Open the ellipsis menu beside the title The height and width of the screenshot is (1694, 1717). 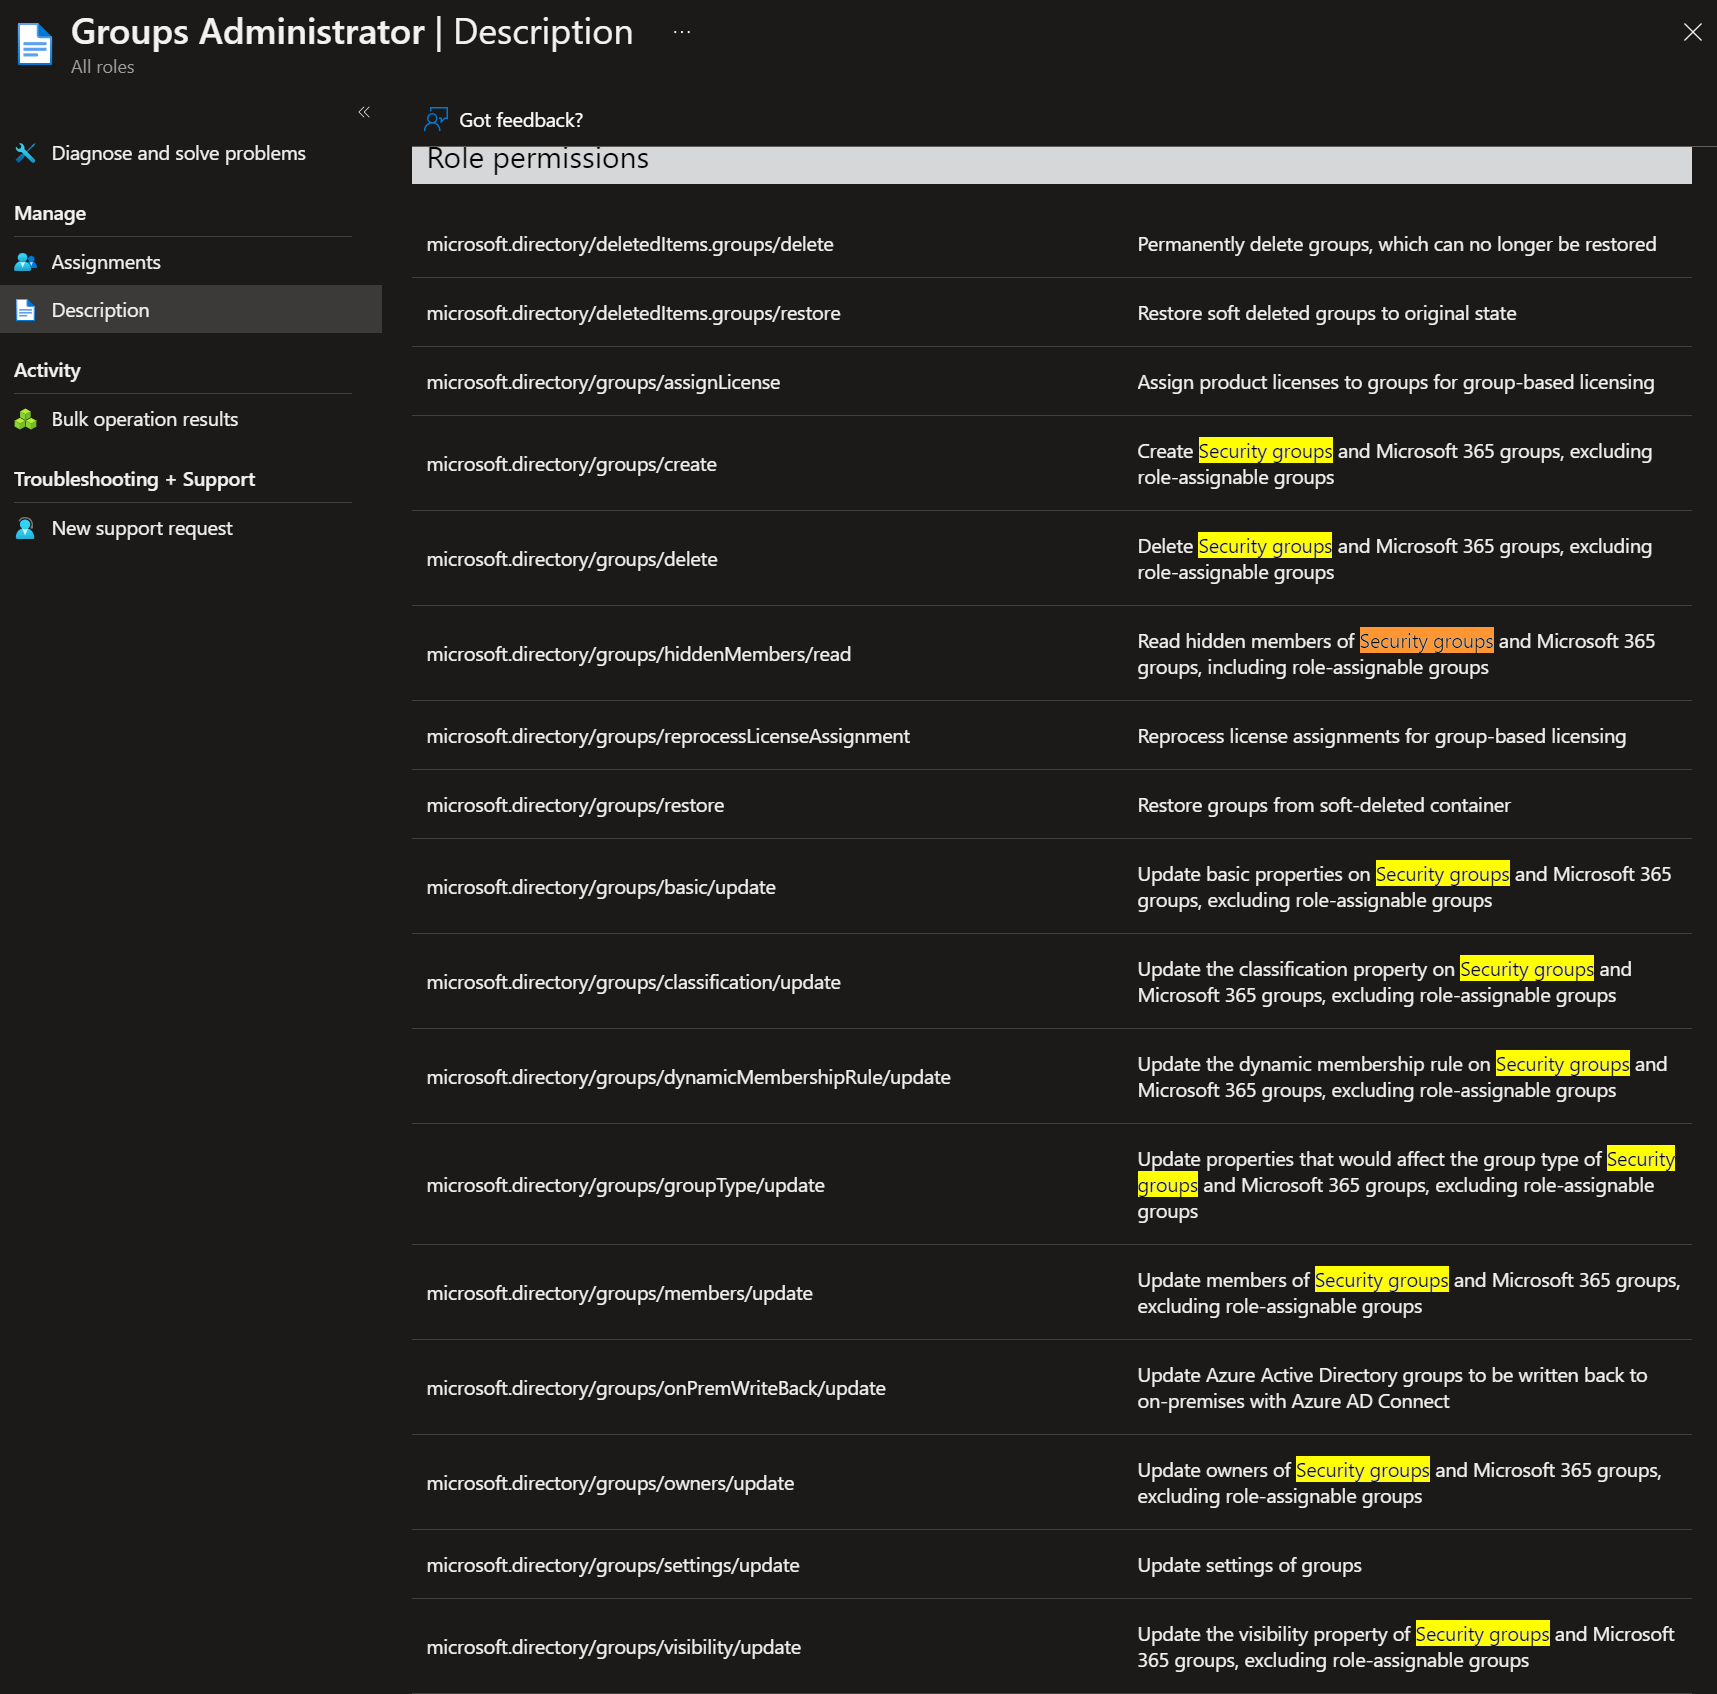681,31
